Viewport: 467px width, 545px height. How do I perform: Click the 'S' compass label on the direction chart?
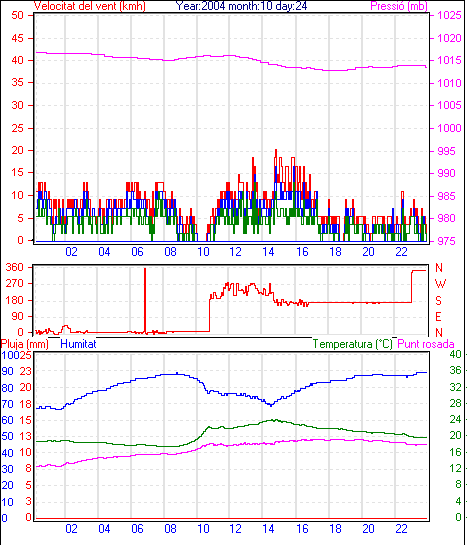point(439,300)
